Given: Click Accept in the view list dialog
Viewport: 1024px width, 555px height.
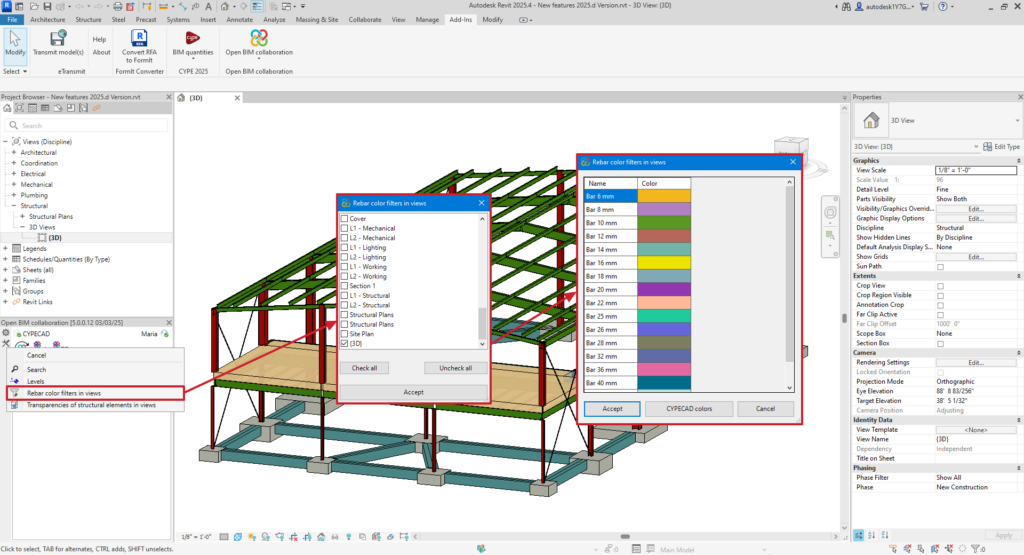Looking at the screenshot, I should click(x=413, y=392).
